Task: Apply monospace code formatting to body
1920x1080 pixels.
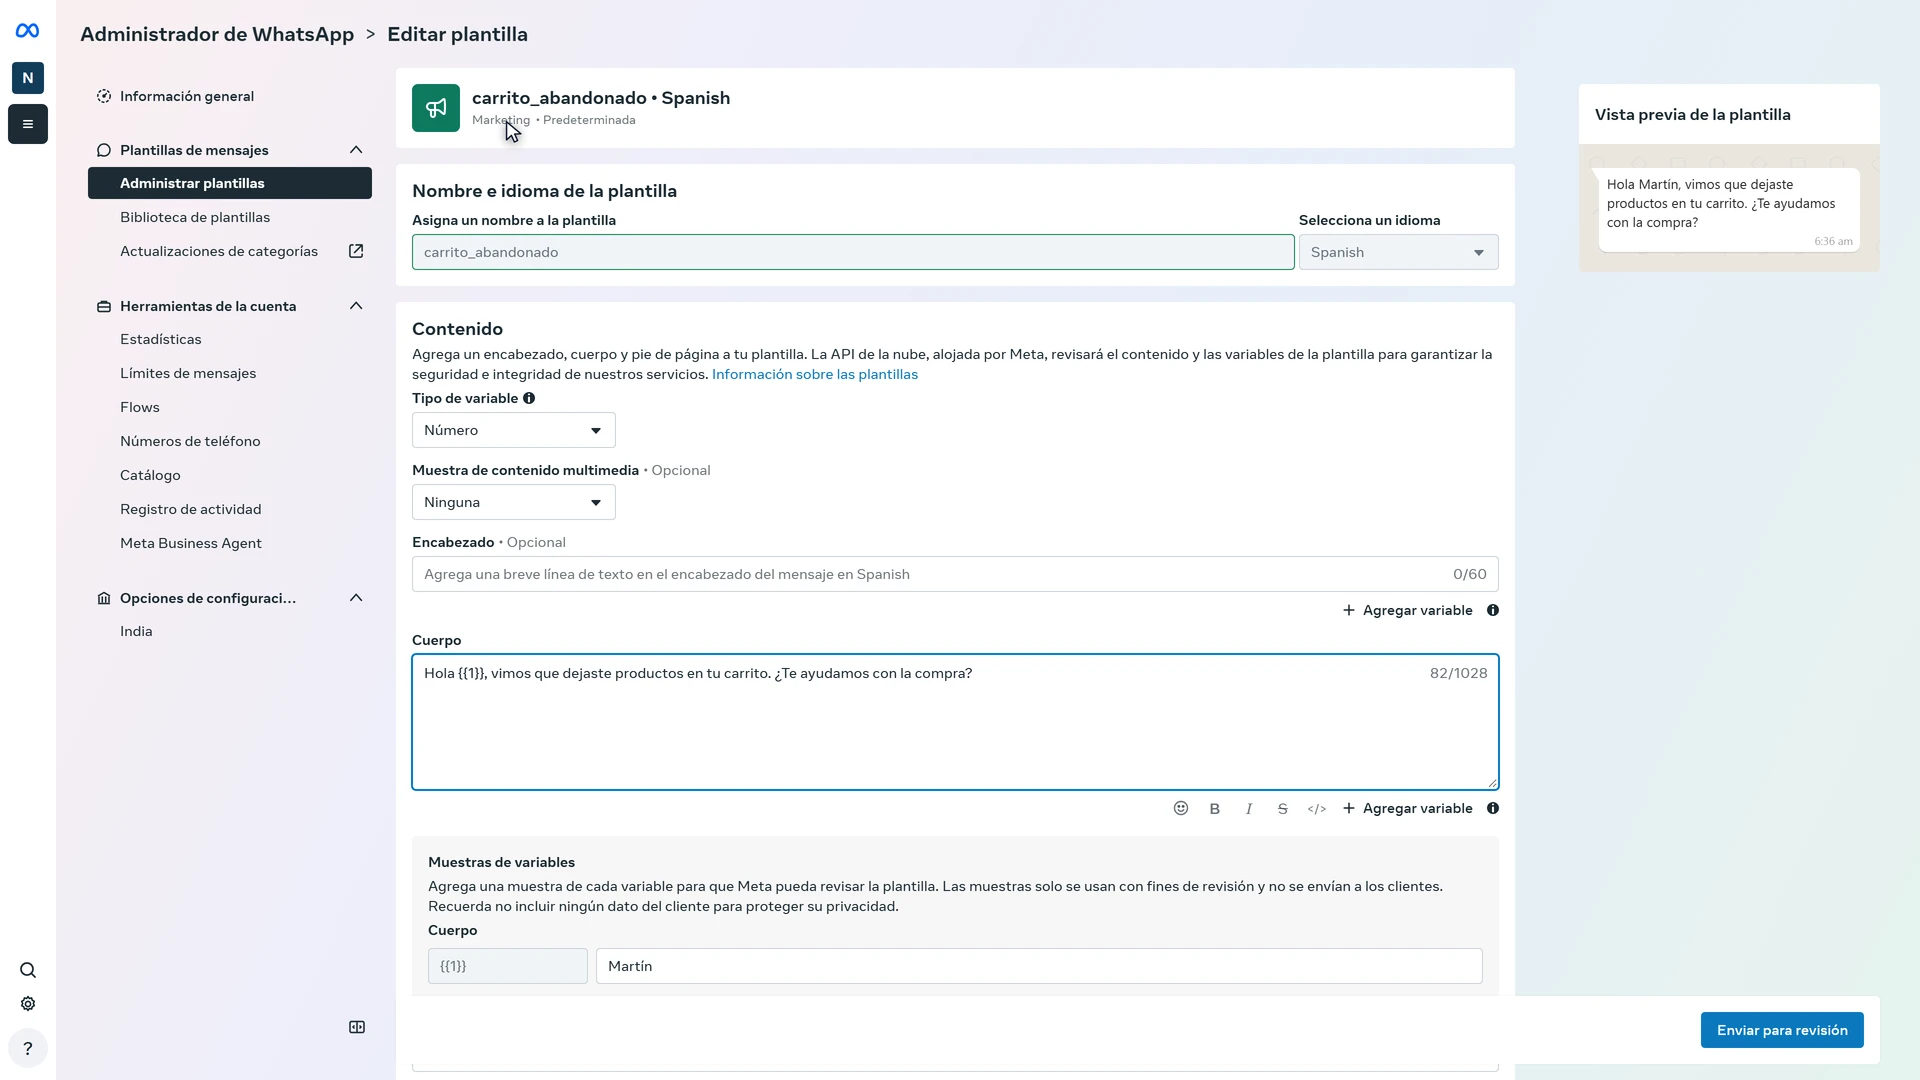Action: pyautogui.click(x=1317, y=808)
